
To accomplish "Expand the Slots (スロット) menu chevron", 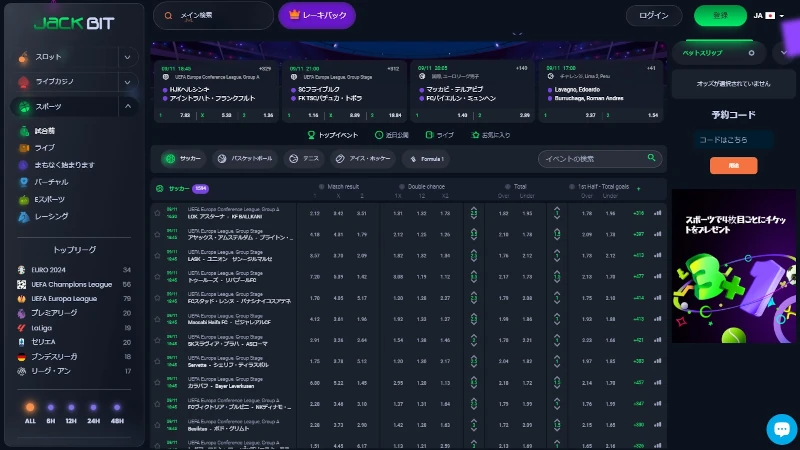I will [127, 57].
